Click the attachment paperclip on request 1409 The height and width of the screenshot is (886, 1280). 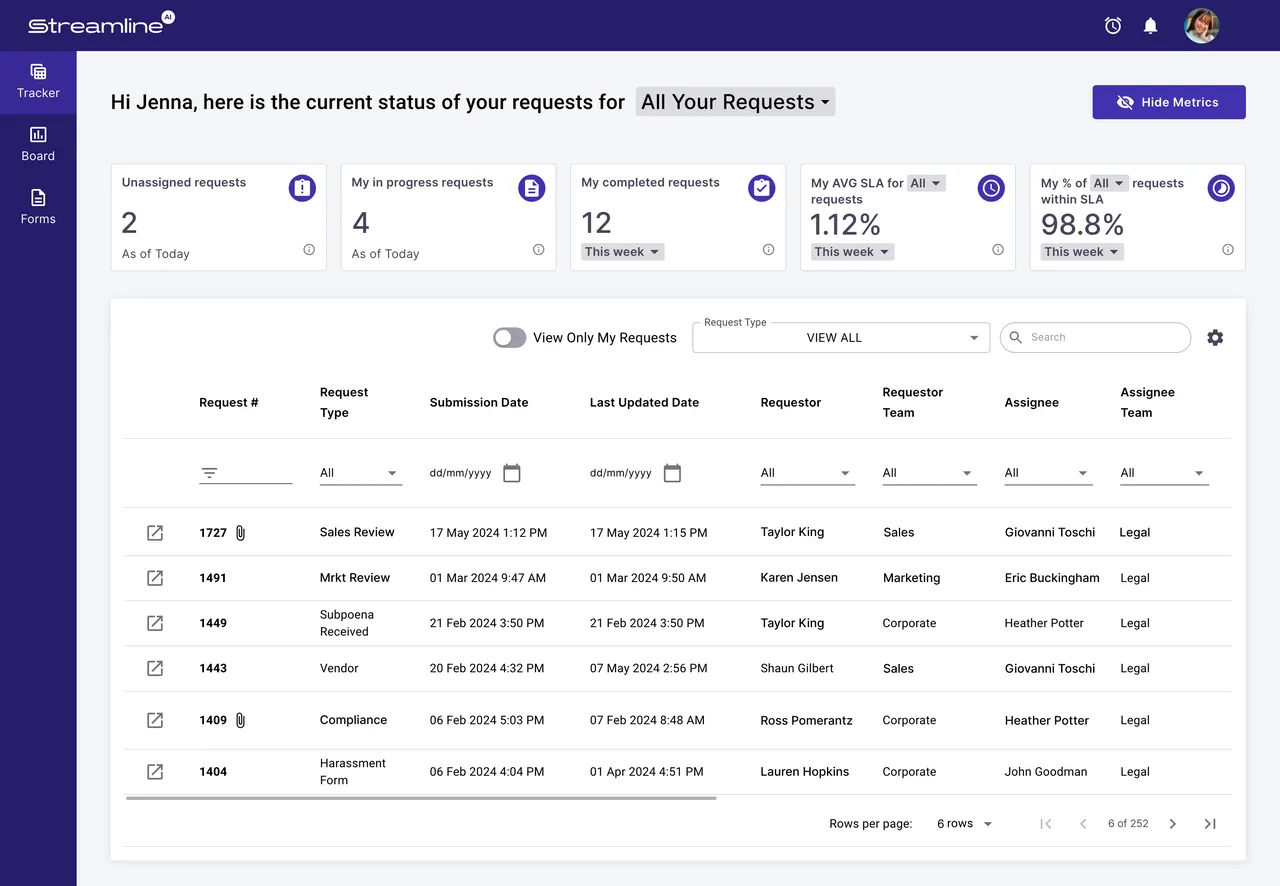(241, 720)
